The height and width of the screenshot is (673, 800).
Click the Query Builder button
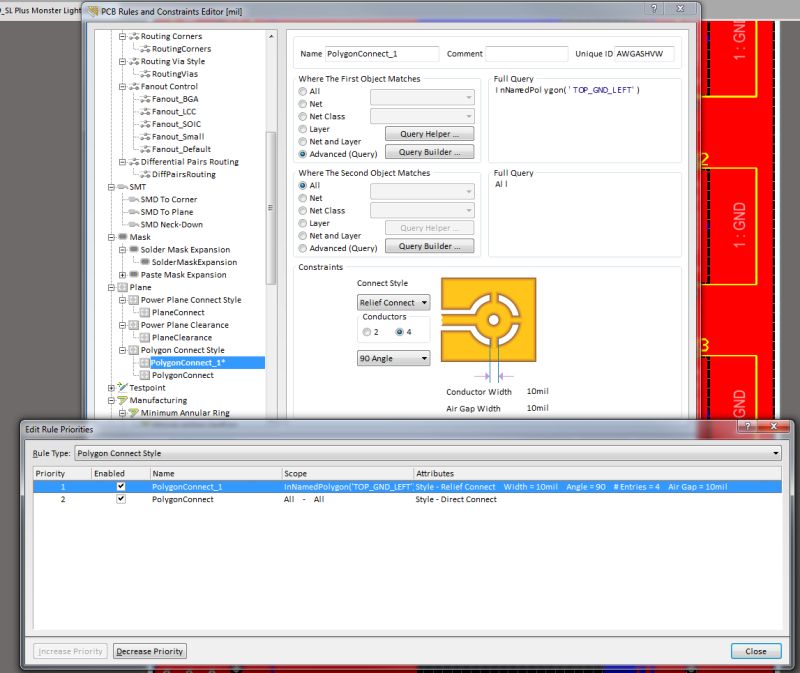[x=428, y=151]
